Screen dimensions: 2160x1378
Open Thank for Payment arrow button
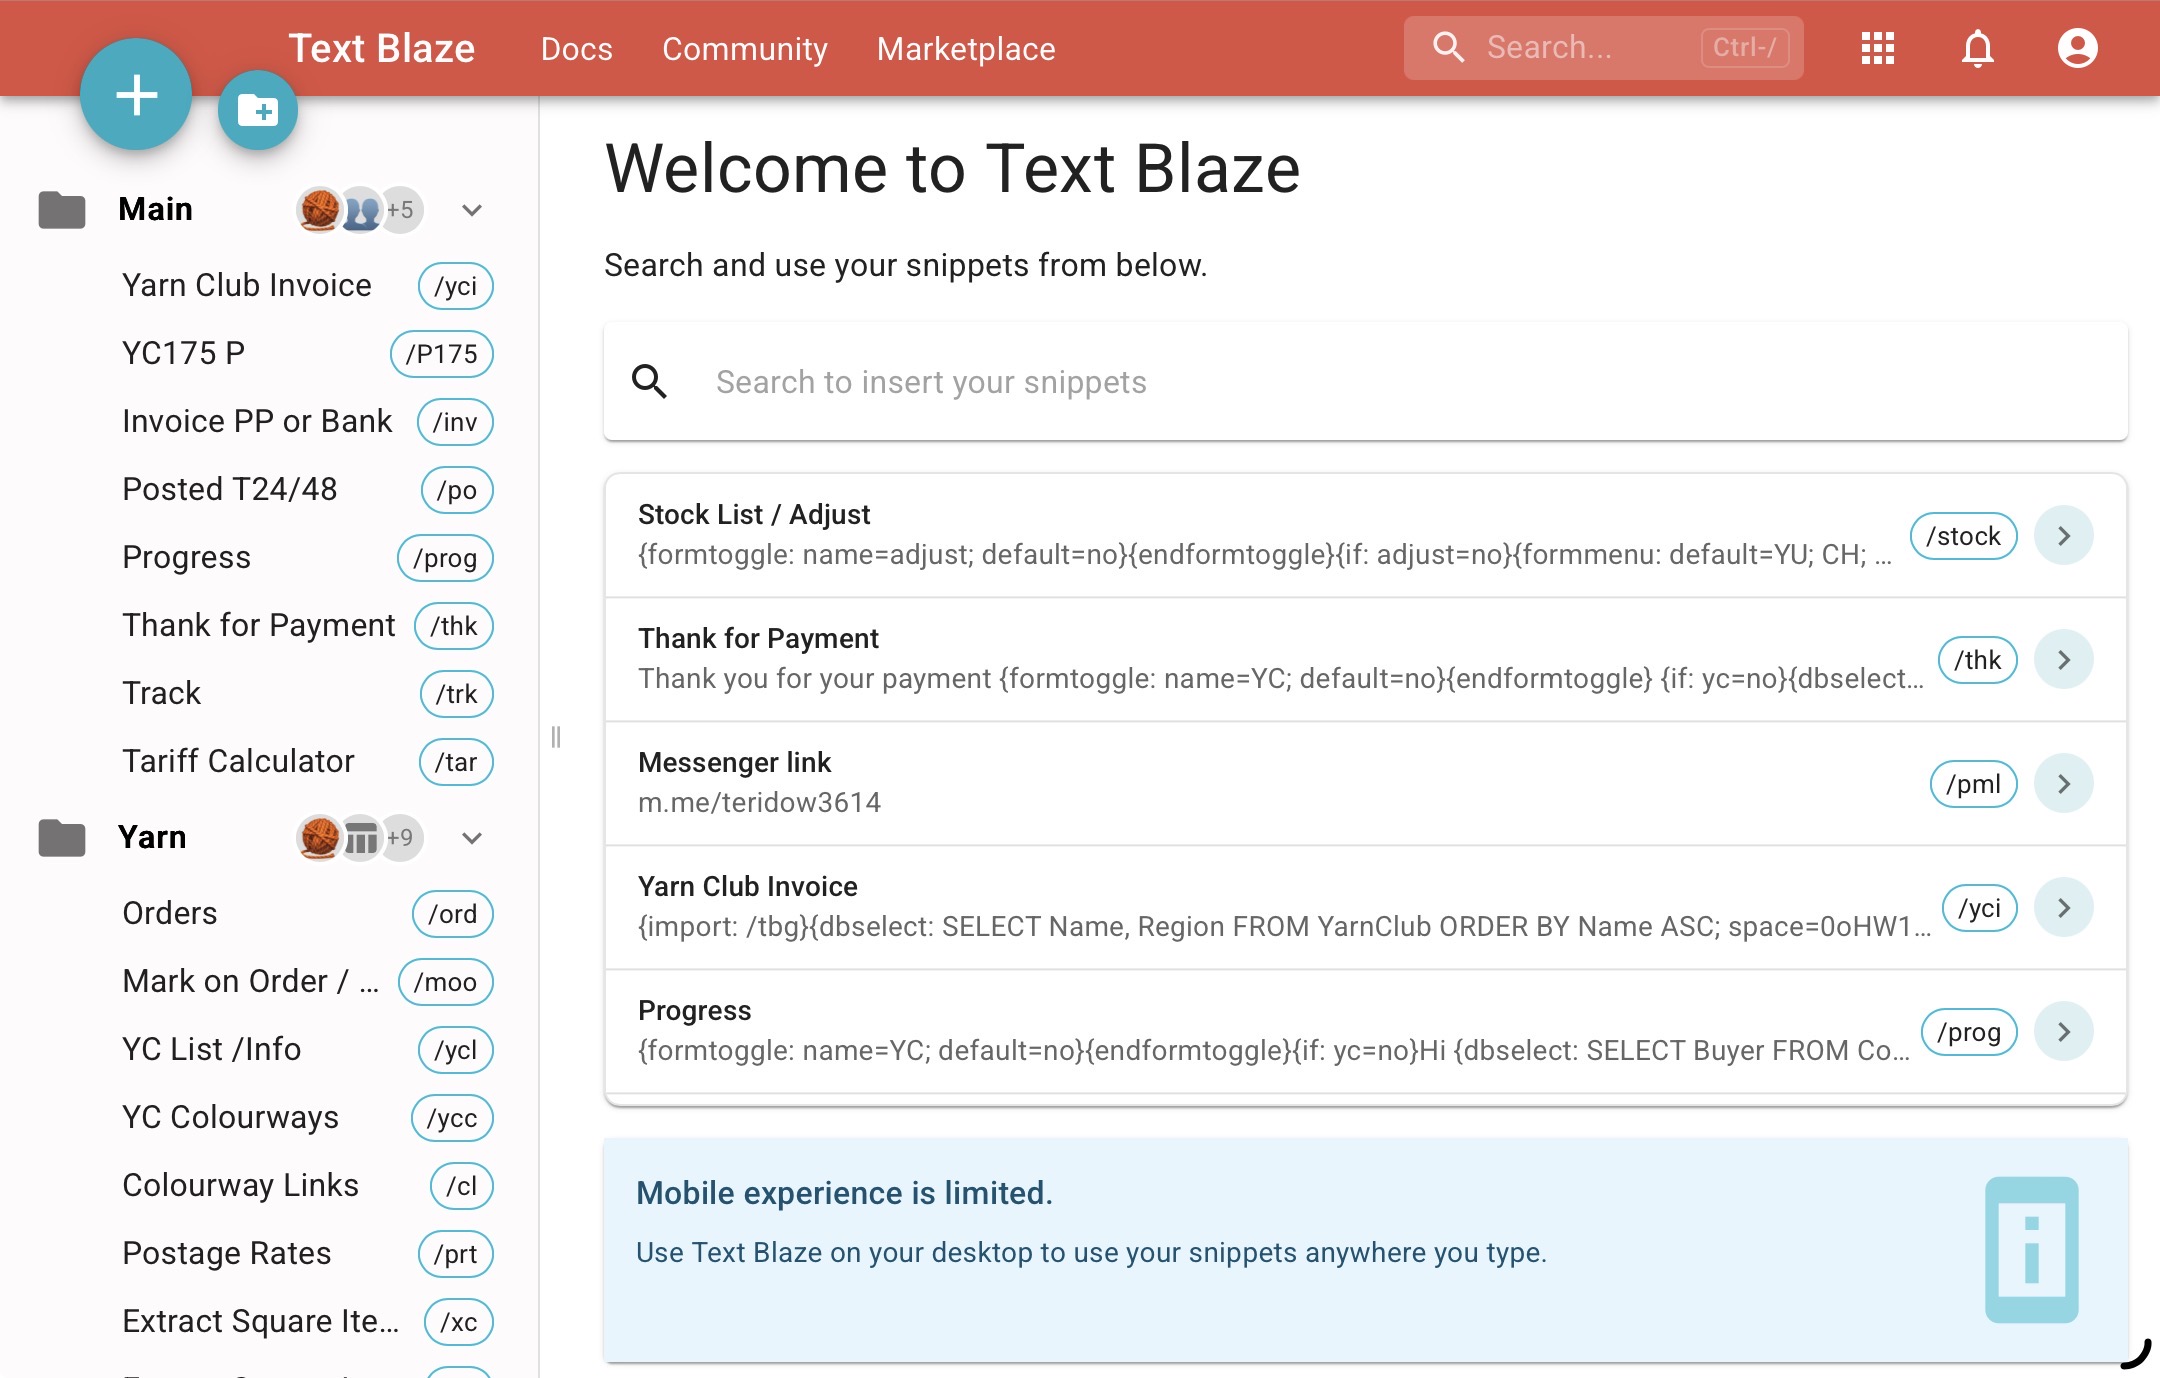point(2064,659)
